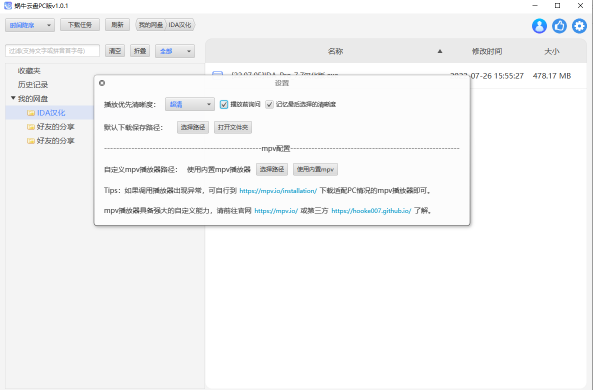Toggle the 播放前询问 checkbox

tap(224, 104)
